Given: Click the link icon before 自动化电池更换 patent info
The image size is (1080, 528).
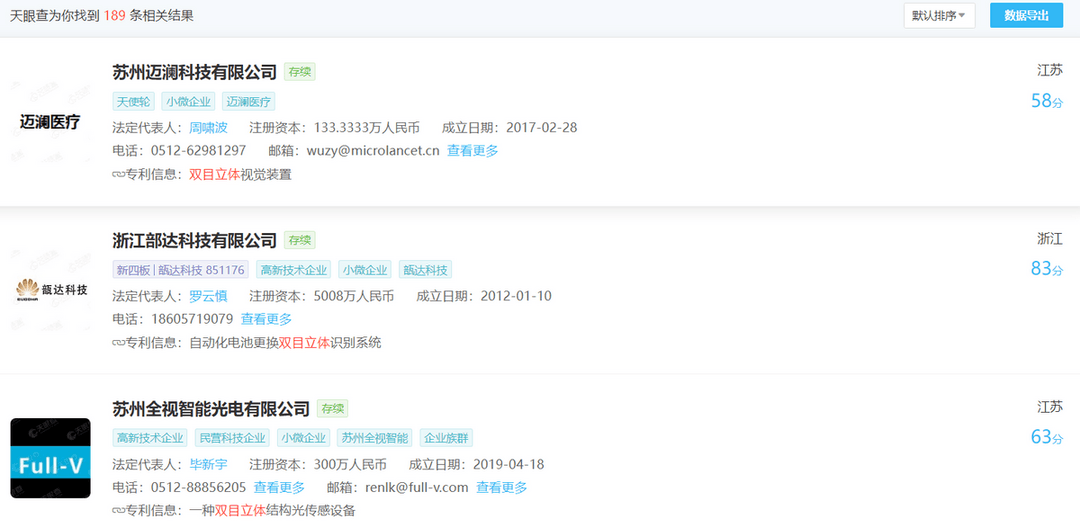Looking at the screenshot, I should coord(118,343).
